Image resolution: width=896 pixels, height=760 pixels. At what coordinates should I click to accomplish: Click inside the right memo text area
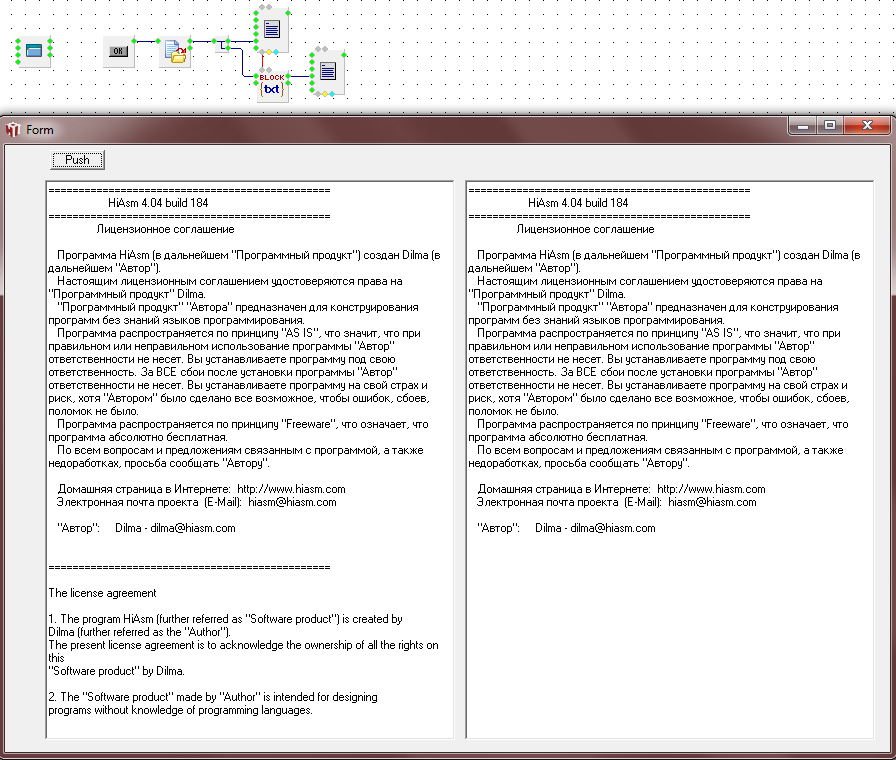click(670, 460)
